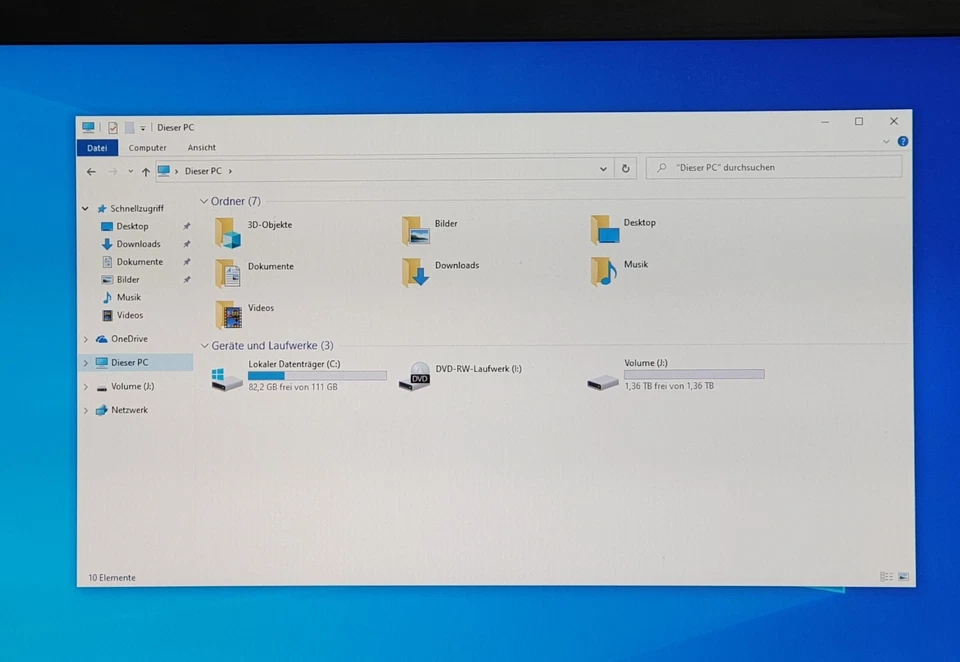Select the Volume (J:) drive in main pane
The image size is (960, 662).
point(675,374)
